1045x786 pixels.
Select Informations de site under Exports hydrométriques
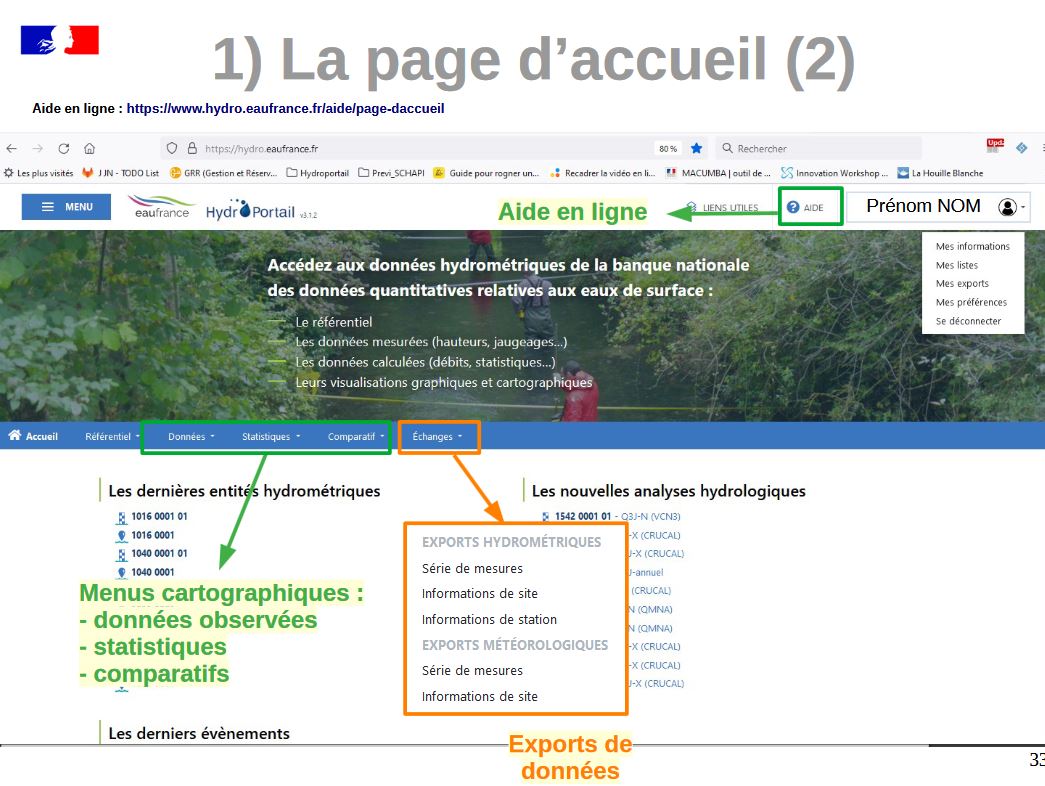[x=479, y=593]
